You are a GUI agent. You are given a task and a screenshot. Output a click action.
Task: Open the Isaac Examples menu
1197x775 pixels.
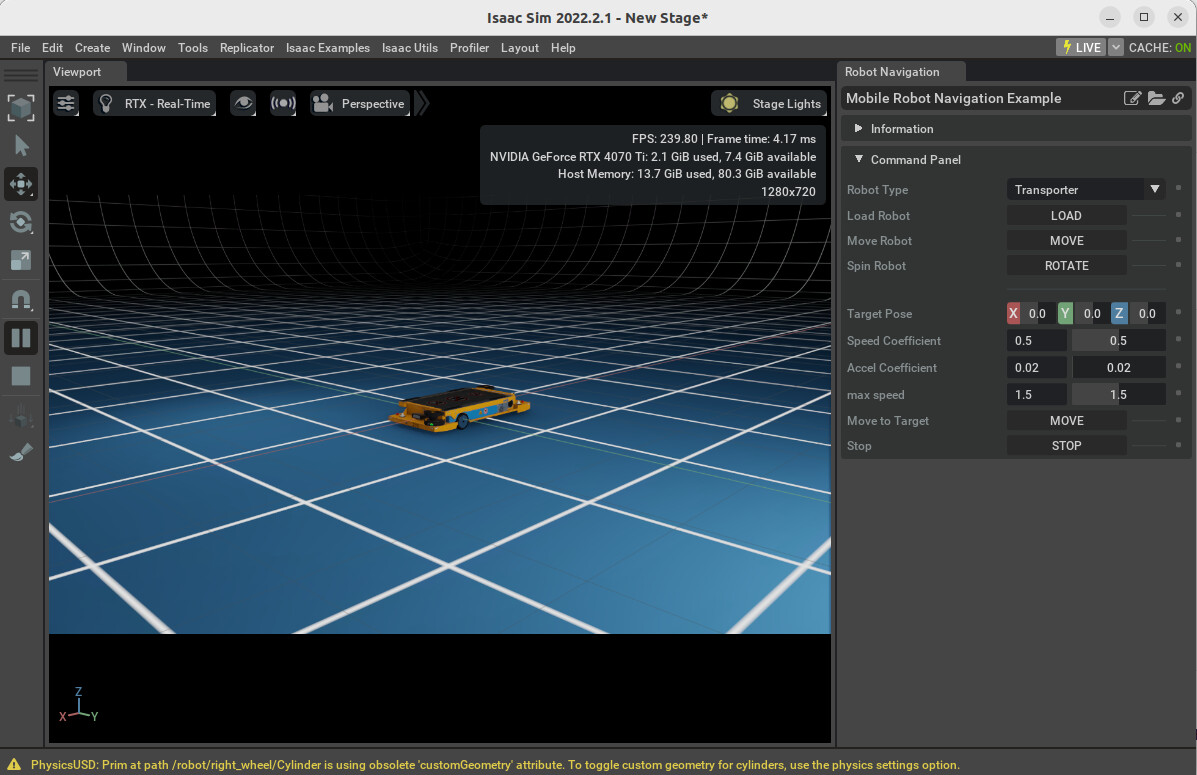pos(328,47)
